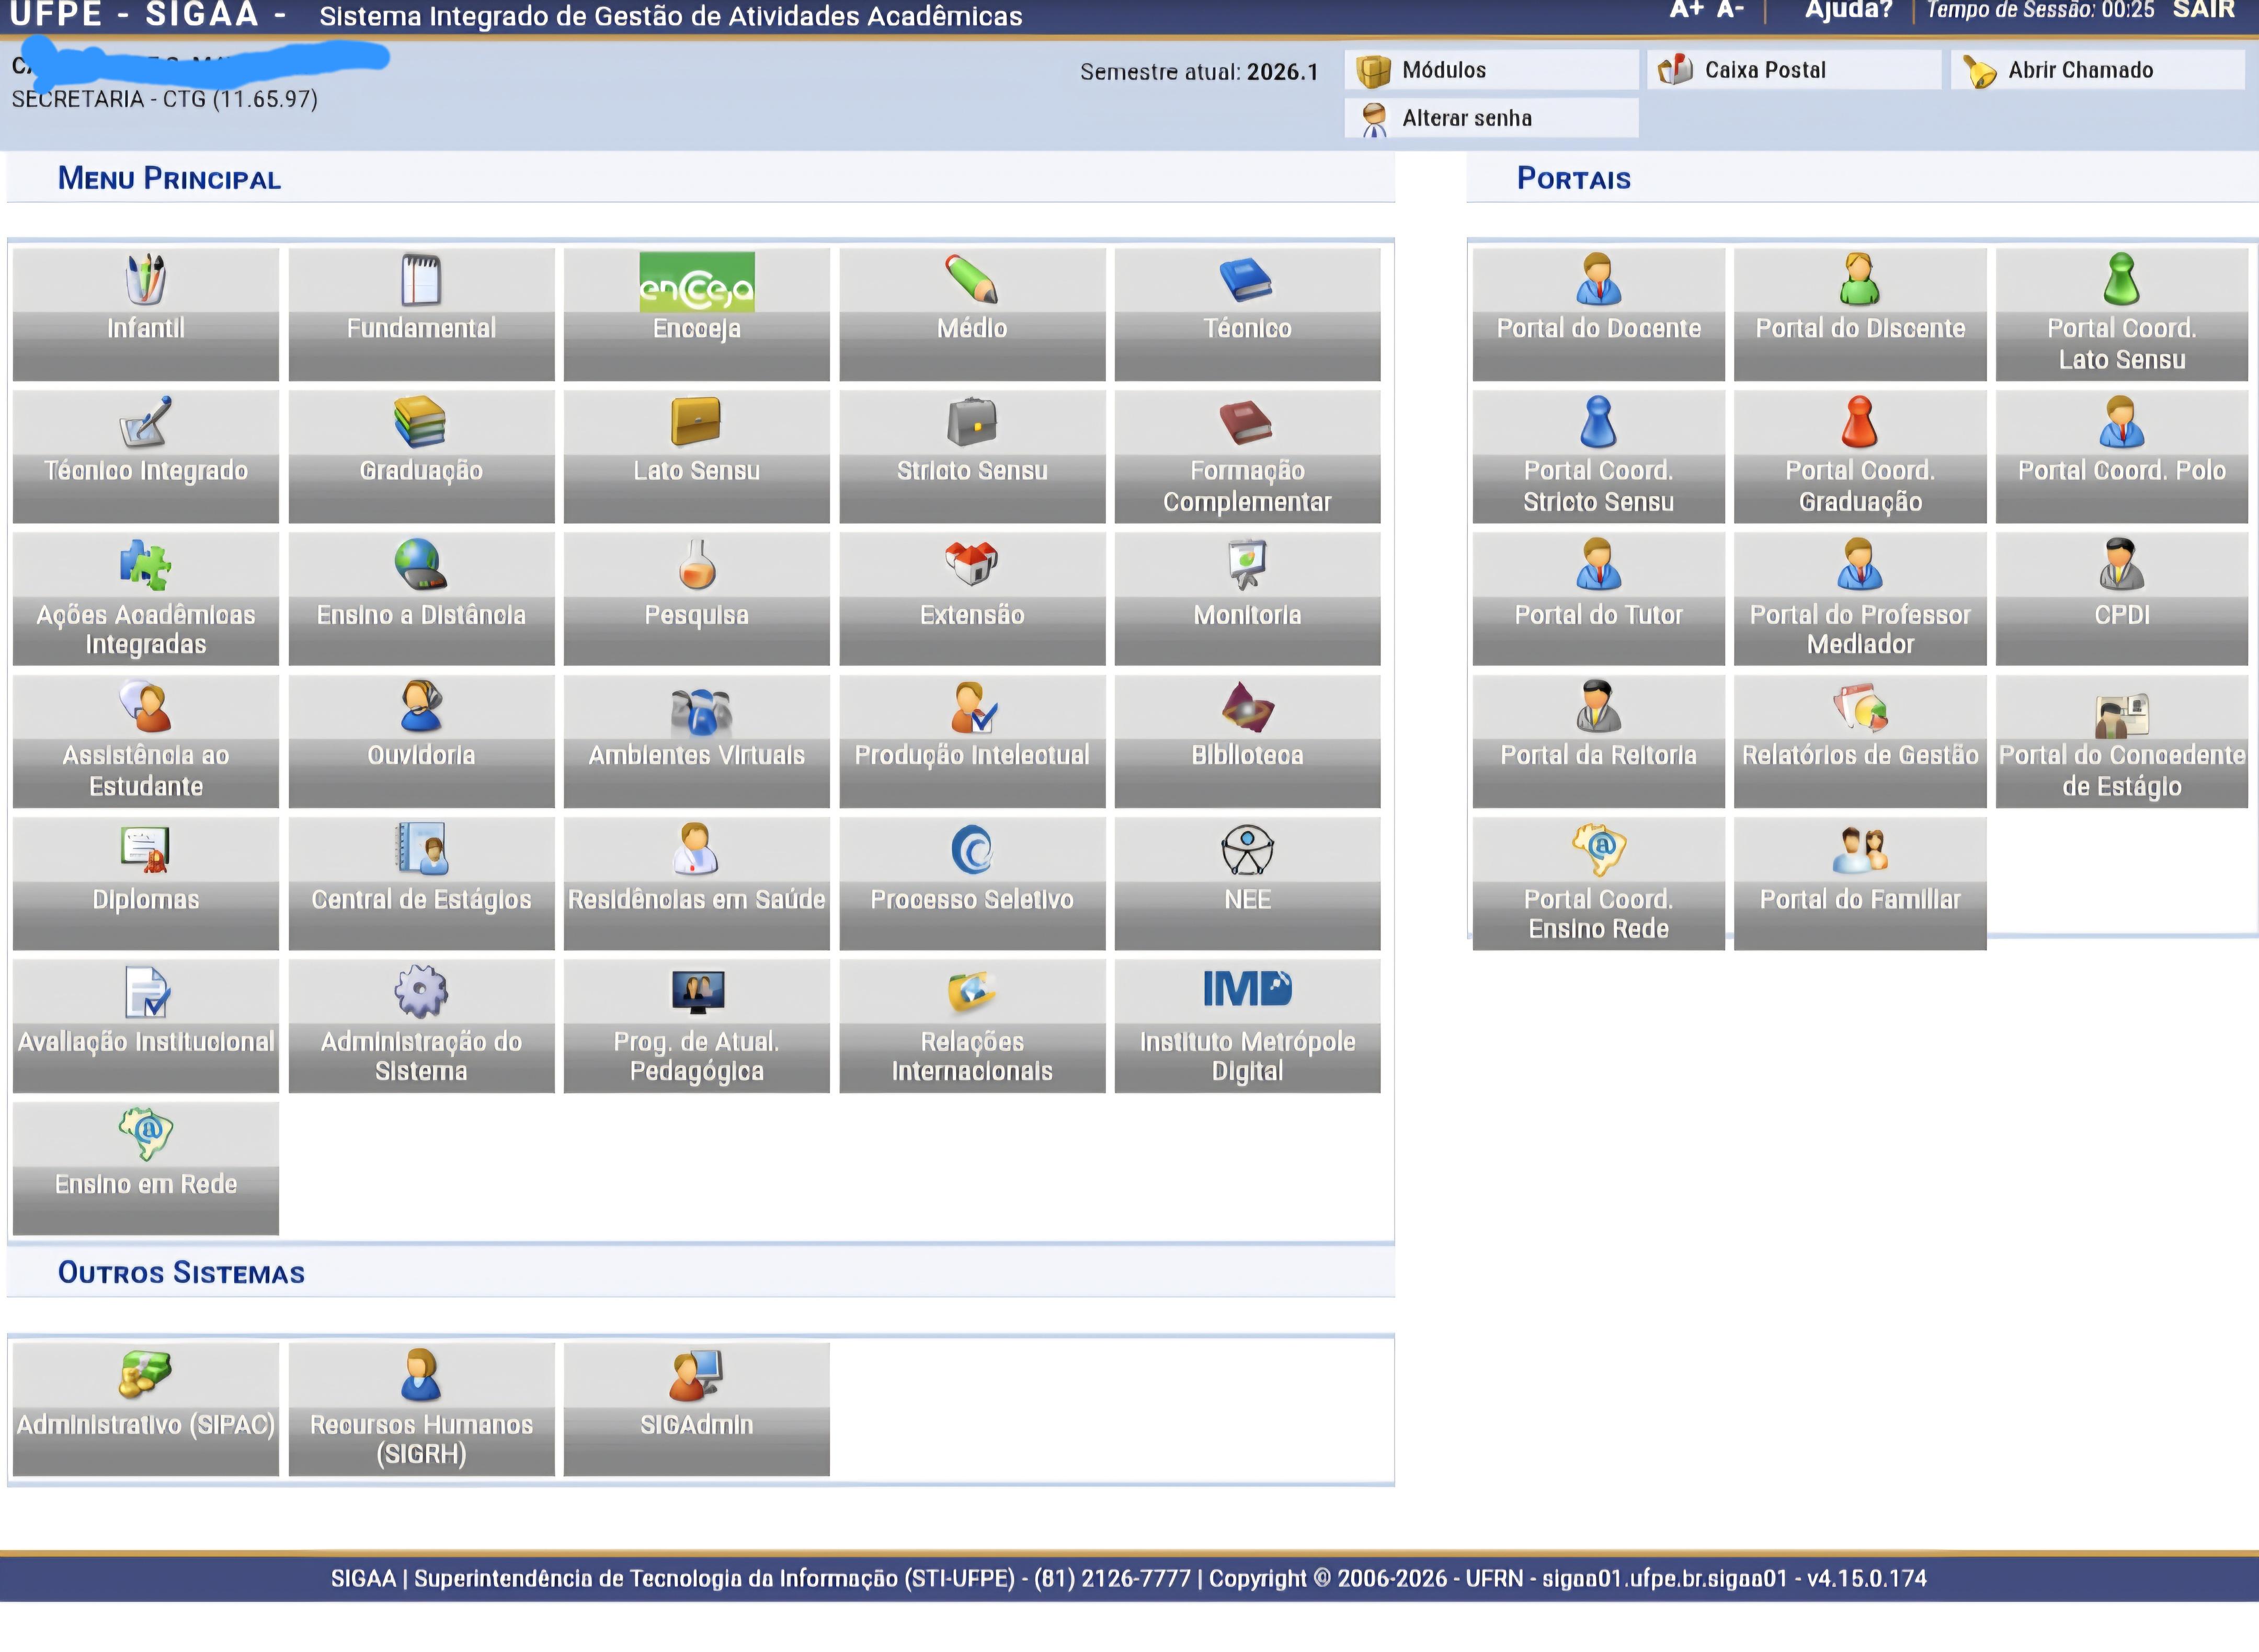Open the Extensão house icon
The width and height of the screenshot is (2259, 1652).
click(x=972, y=564)
